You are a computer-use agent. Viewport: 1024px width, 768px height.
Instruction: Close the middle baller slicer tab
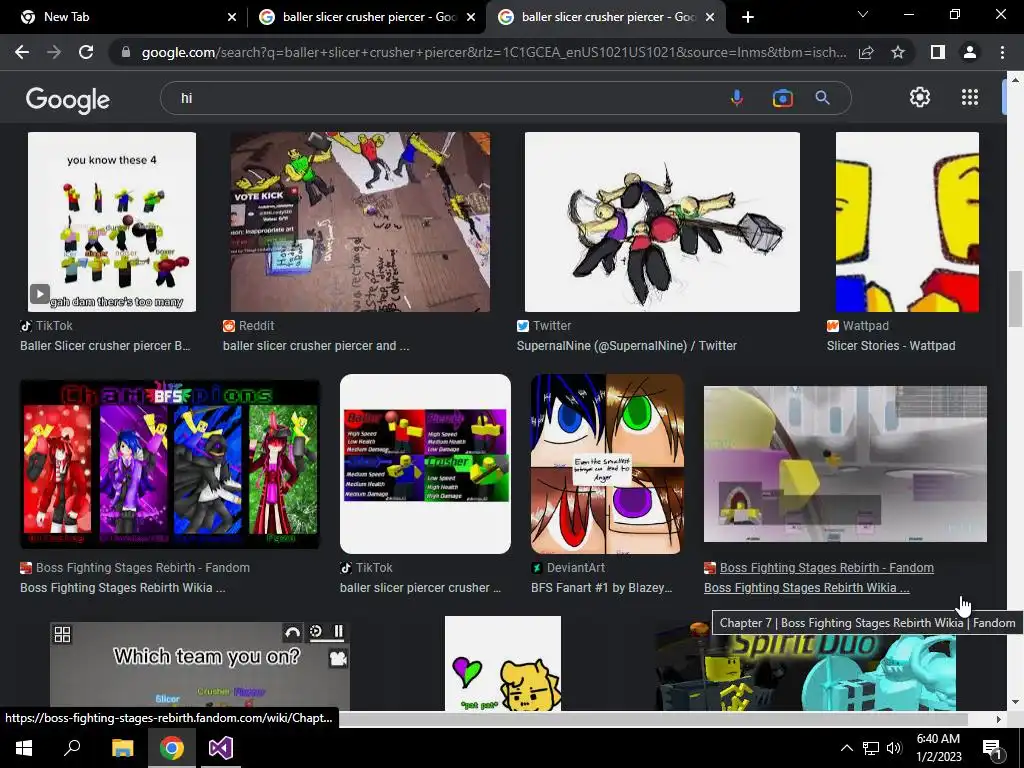coord(471,17)
